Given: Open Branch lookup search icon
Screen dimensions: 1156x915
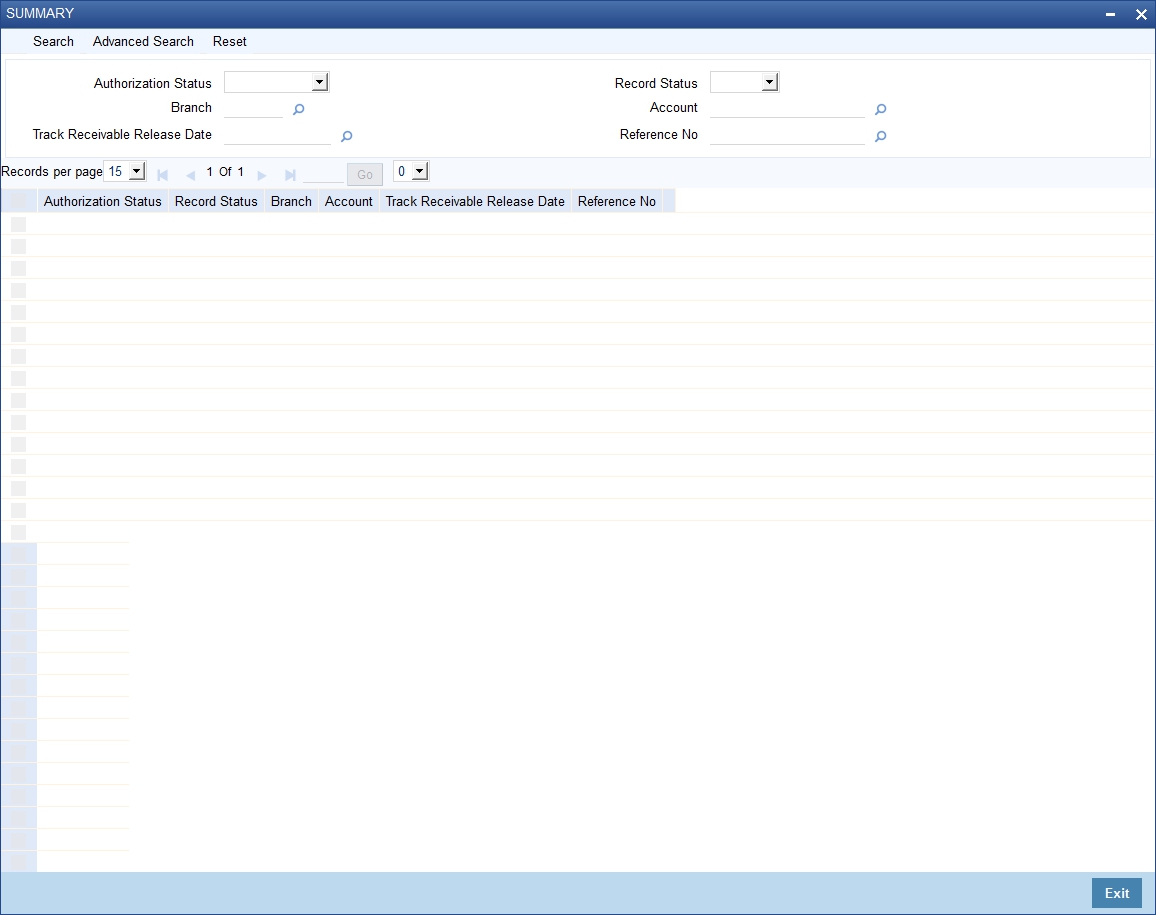Looking at the screenshot, I should [299, 109].
